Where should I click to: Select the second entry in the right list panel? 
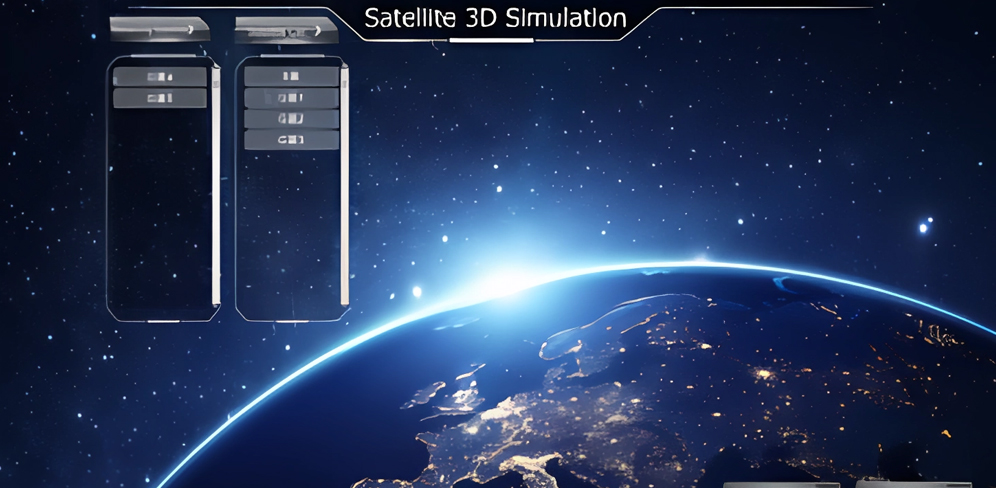coord(292,98)
